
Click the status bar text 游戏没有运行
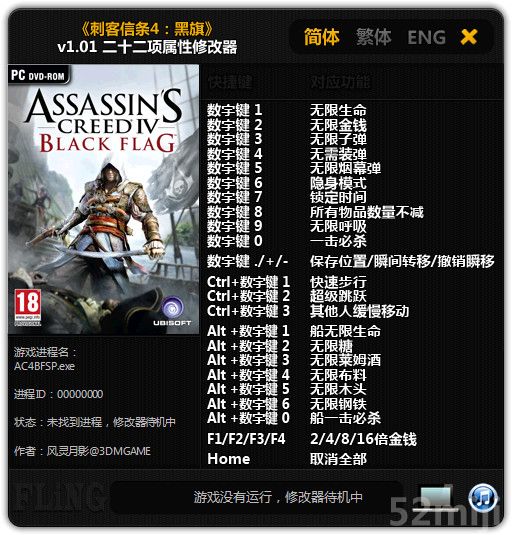coord(233,497)
